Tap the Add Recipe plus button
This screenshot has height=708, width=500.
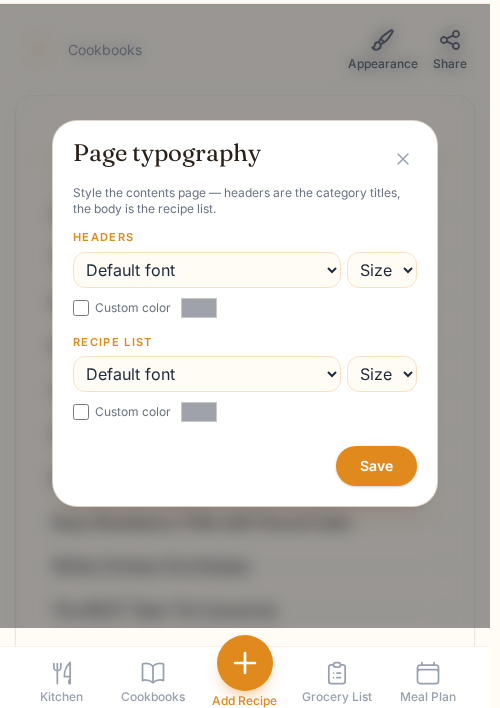click(x=245, y=663)
